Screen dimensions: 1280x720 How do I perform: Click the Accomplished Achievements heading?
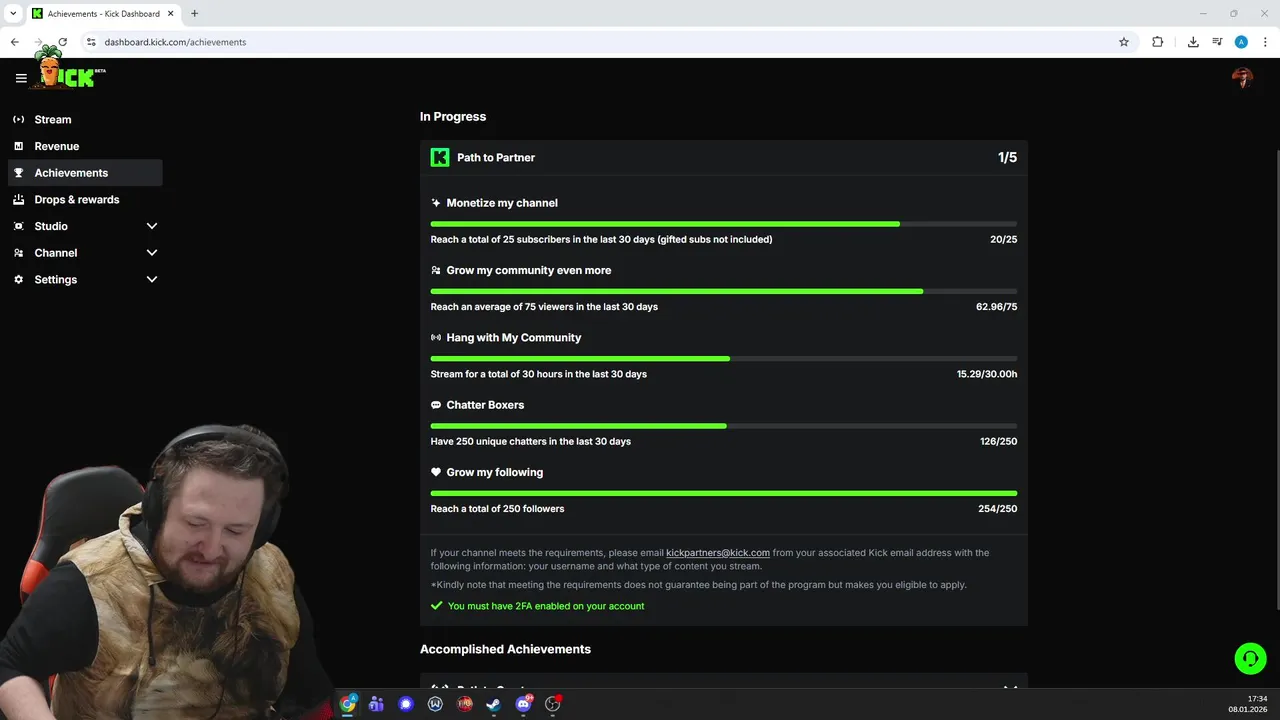point(505,649)
